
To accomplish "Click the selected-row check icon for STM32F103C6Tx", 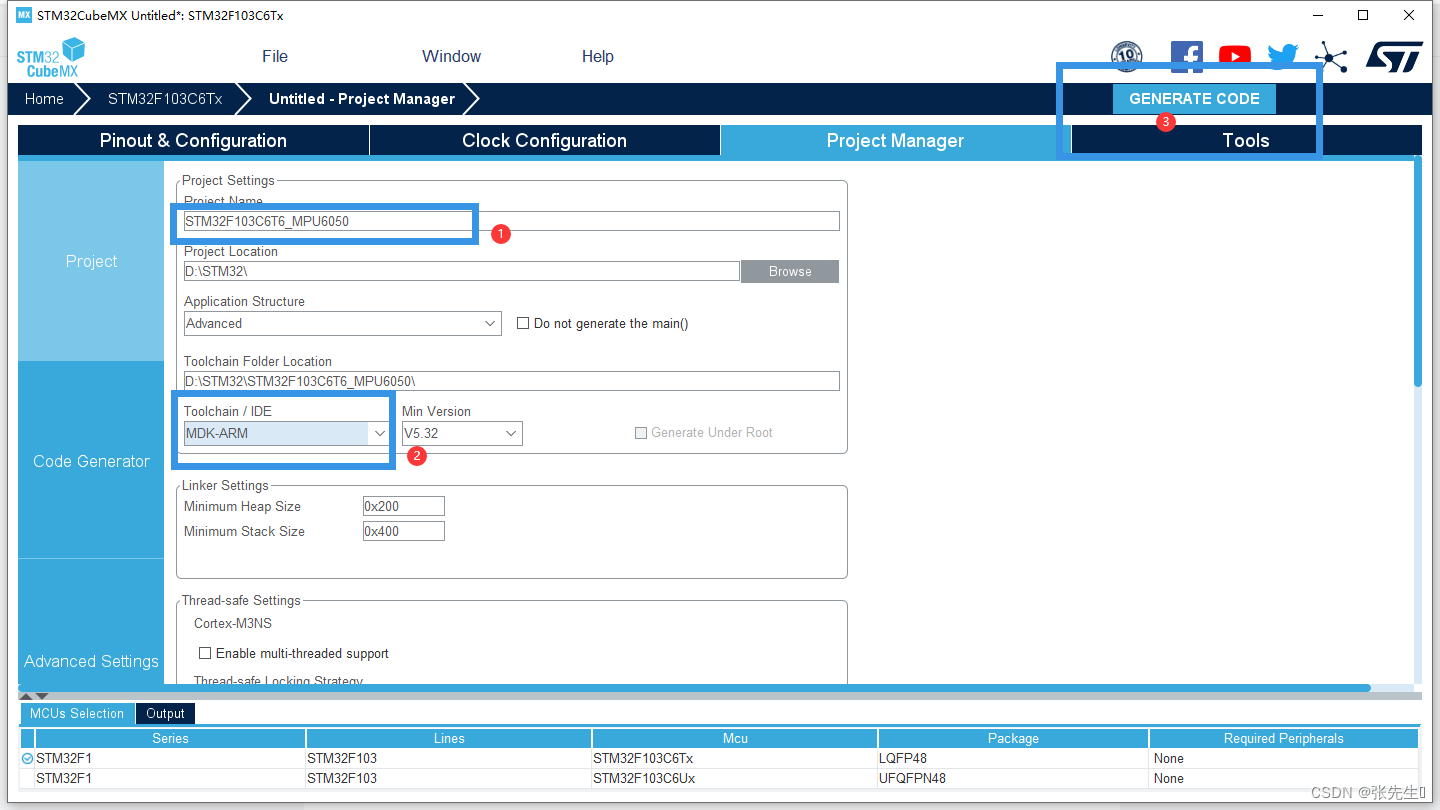I will (27, 759).
